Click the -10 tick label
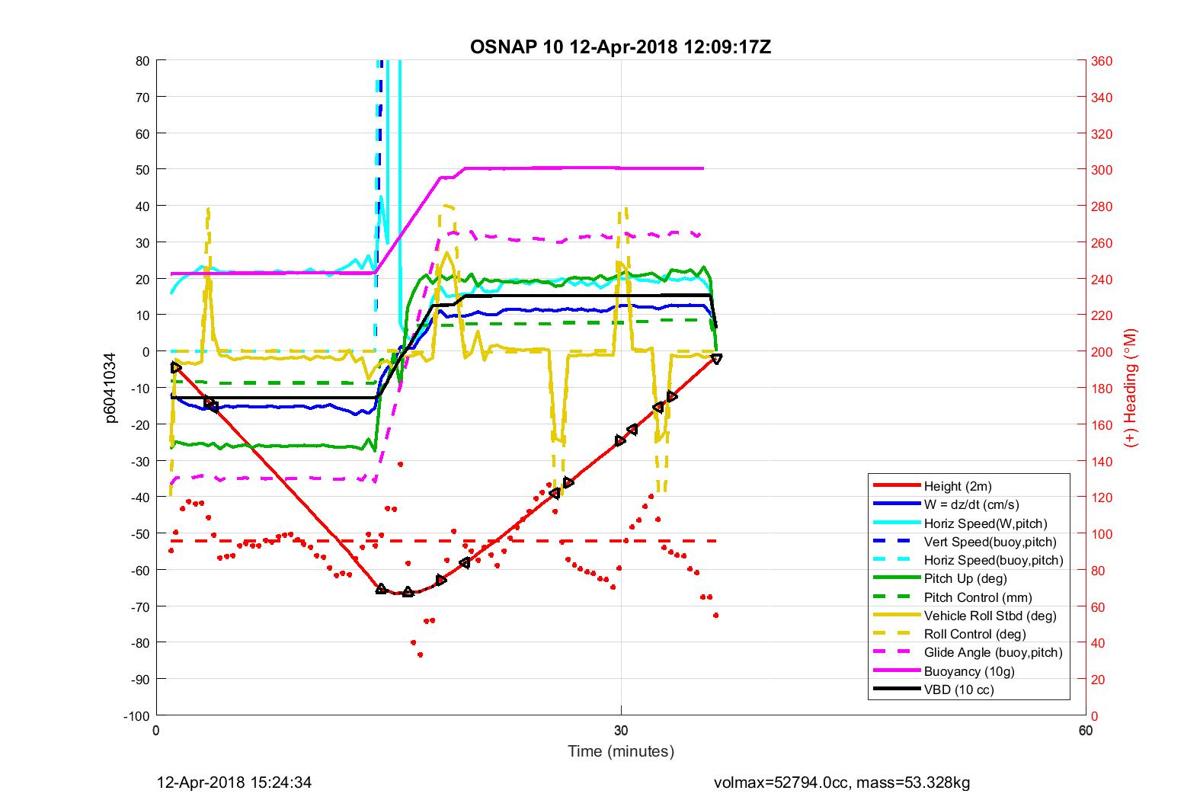 click(x=139, y=388)
